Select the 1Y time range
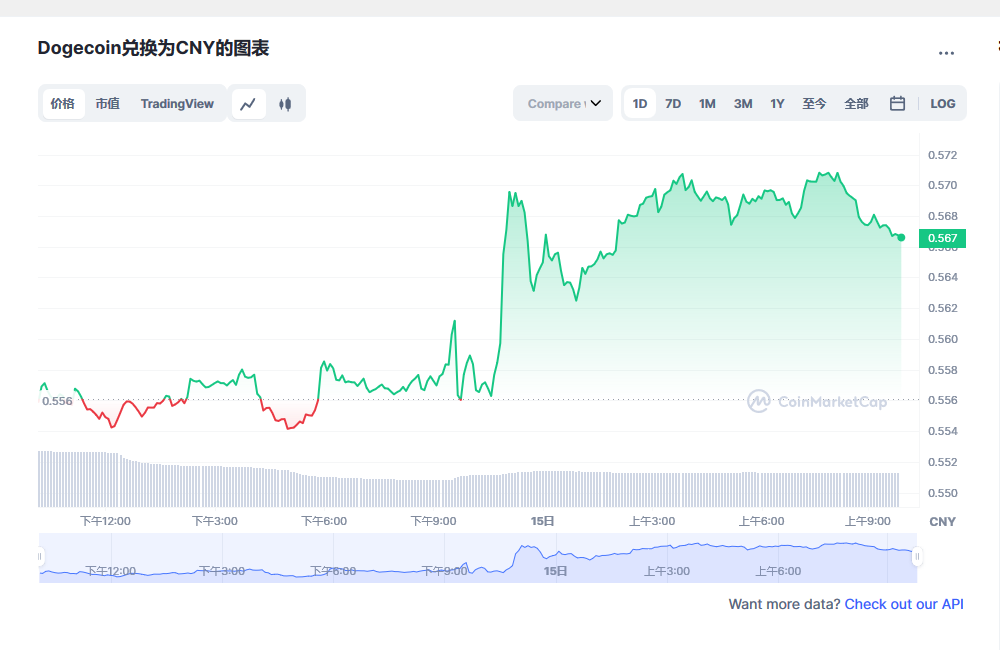This screenshot has width=1000, height=650. coord(777,103)
